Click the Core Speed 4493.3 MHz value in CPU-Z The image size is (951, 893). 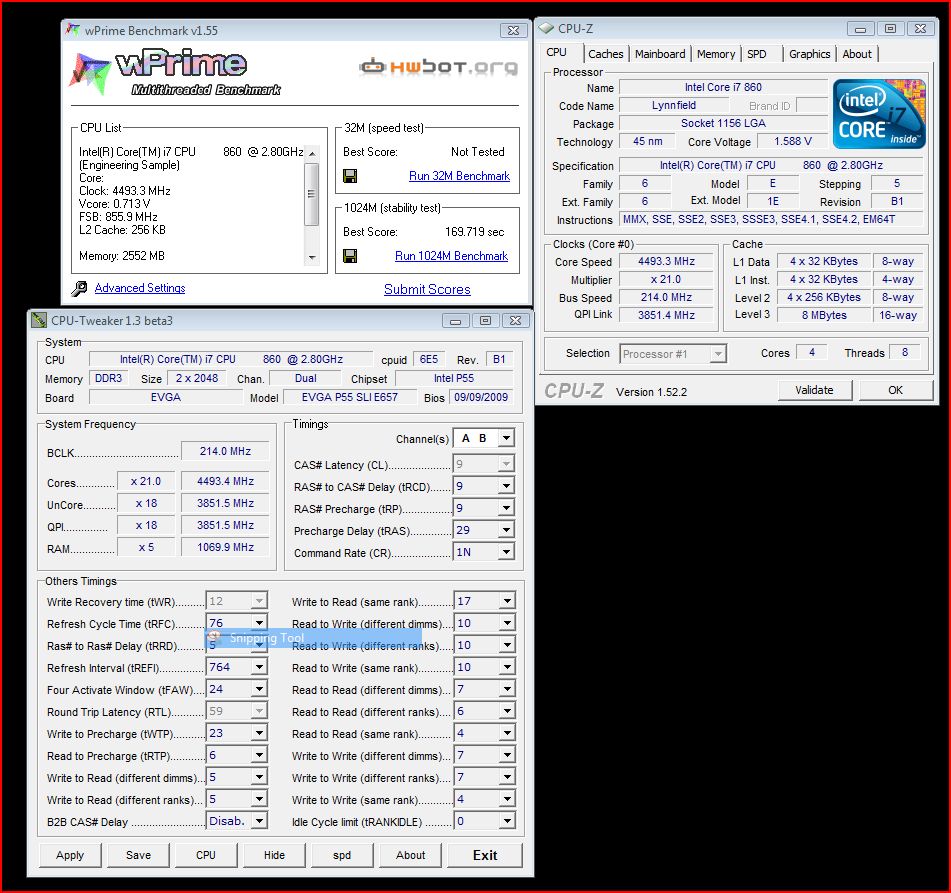667,261
